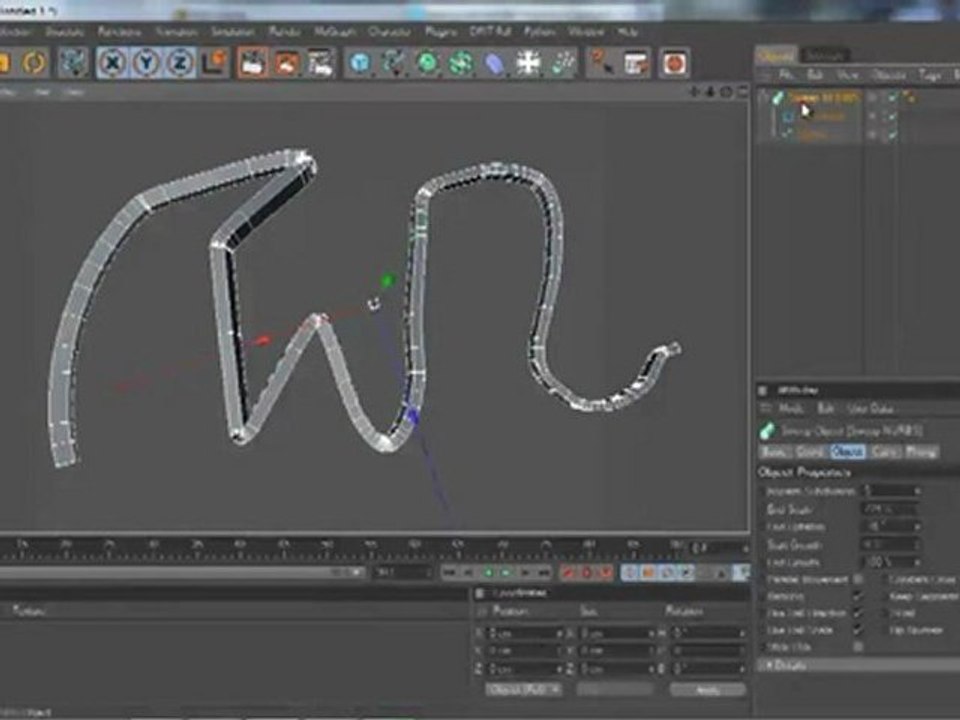Click the green Array modeling object icon
This screenshot has height=720, width=960.
(460, 62)
